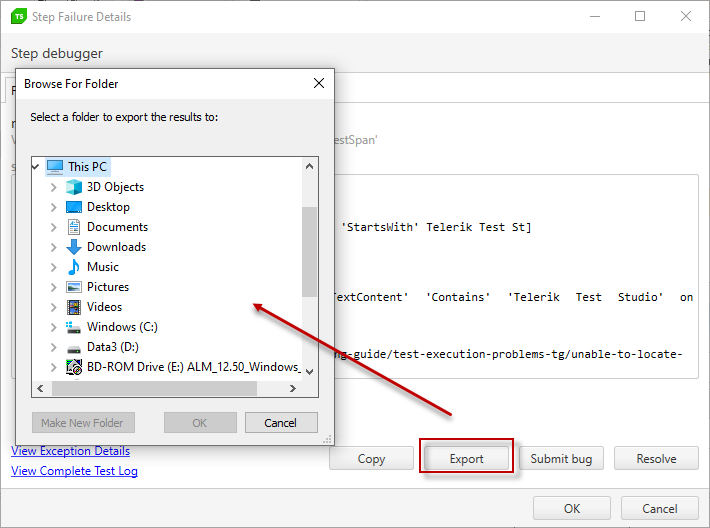Click the folder tree horizontal scrollbar thumb
This screenshot has height=528, width=710.
point(154,389)
